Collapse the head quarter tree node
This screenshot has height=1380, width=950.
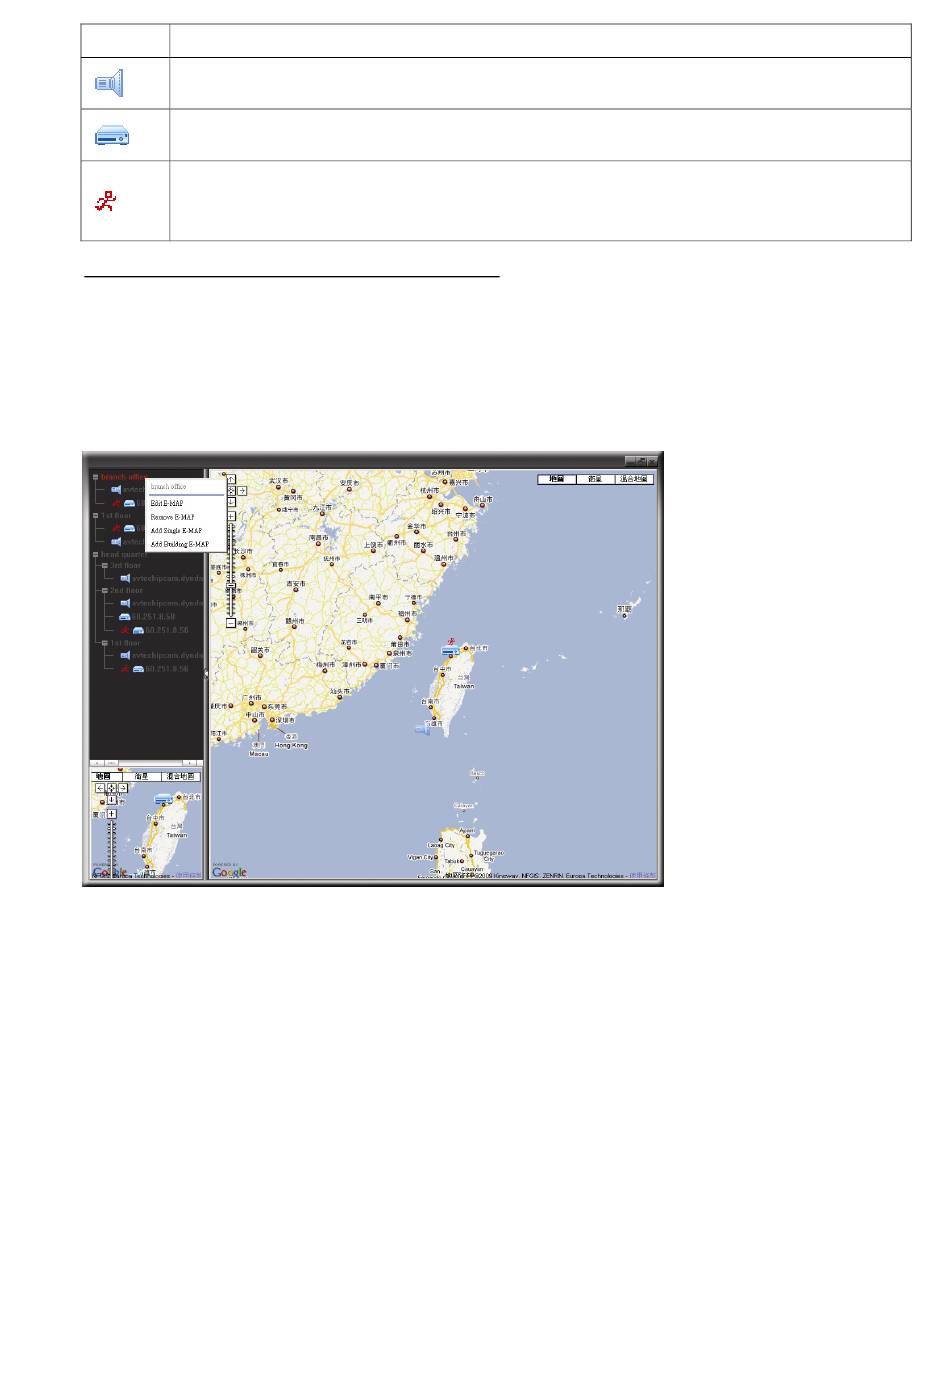pos(95,555)
